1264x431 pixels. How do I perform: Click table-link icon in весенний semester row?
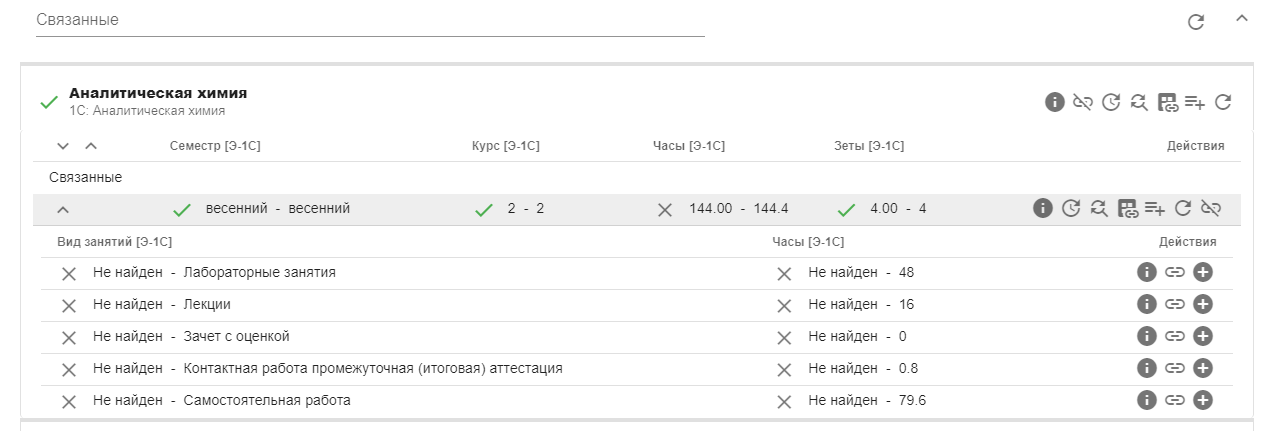1127,208
